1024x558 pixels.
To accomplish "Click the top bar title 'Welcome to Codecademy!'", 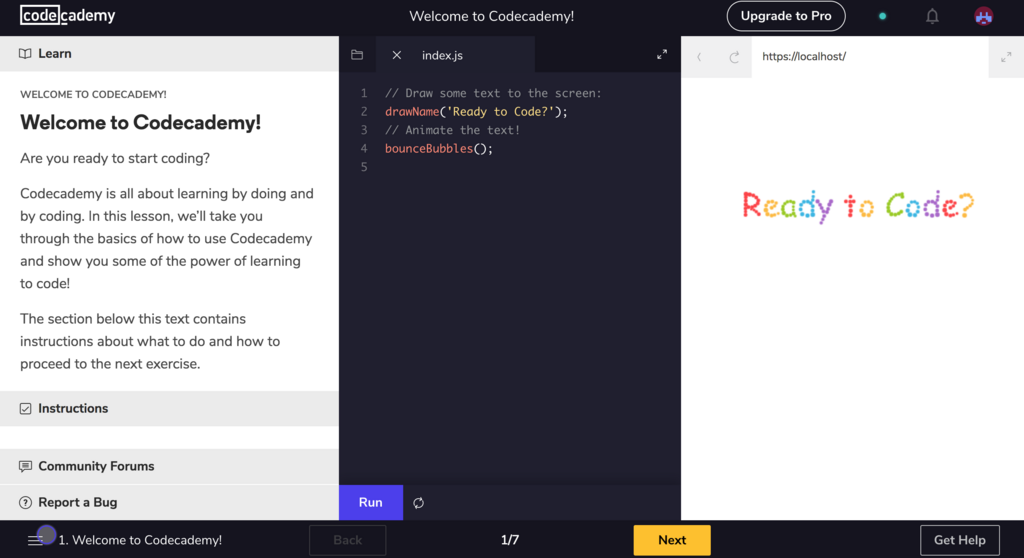I will coord(492,16).
